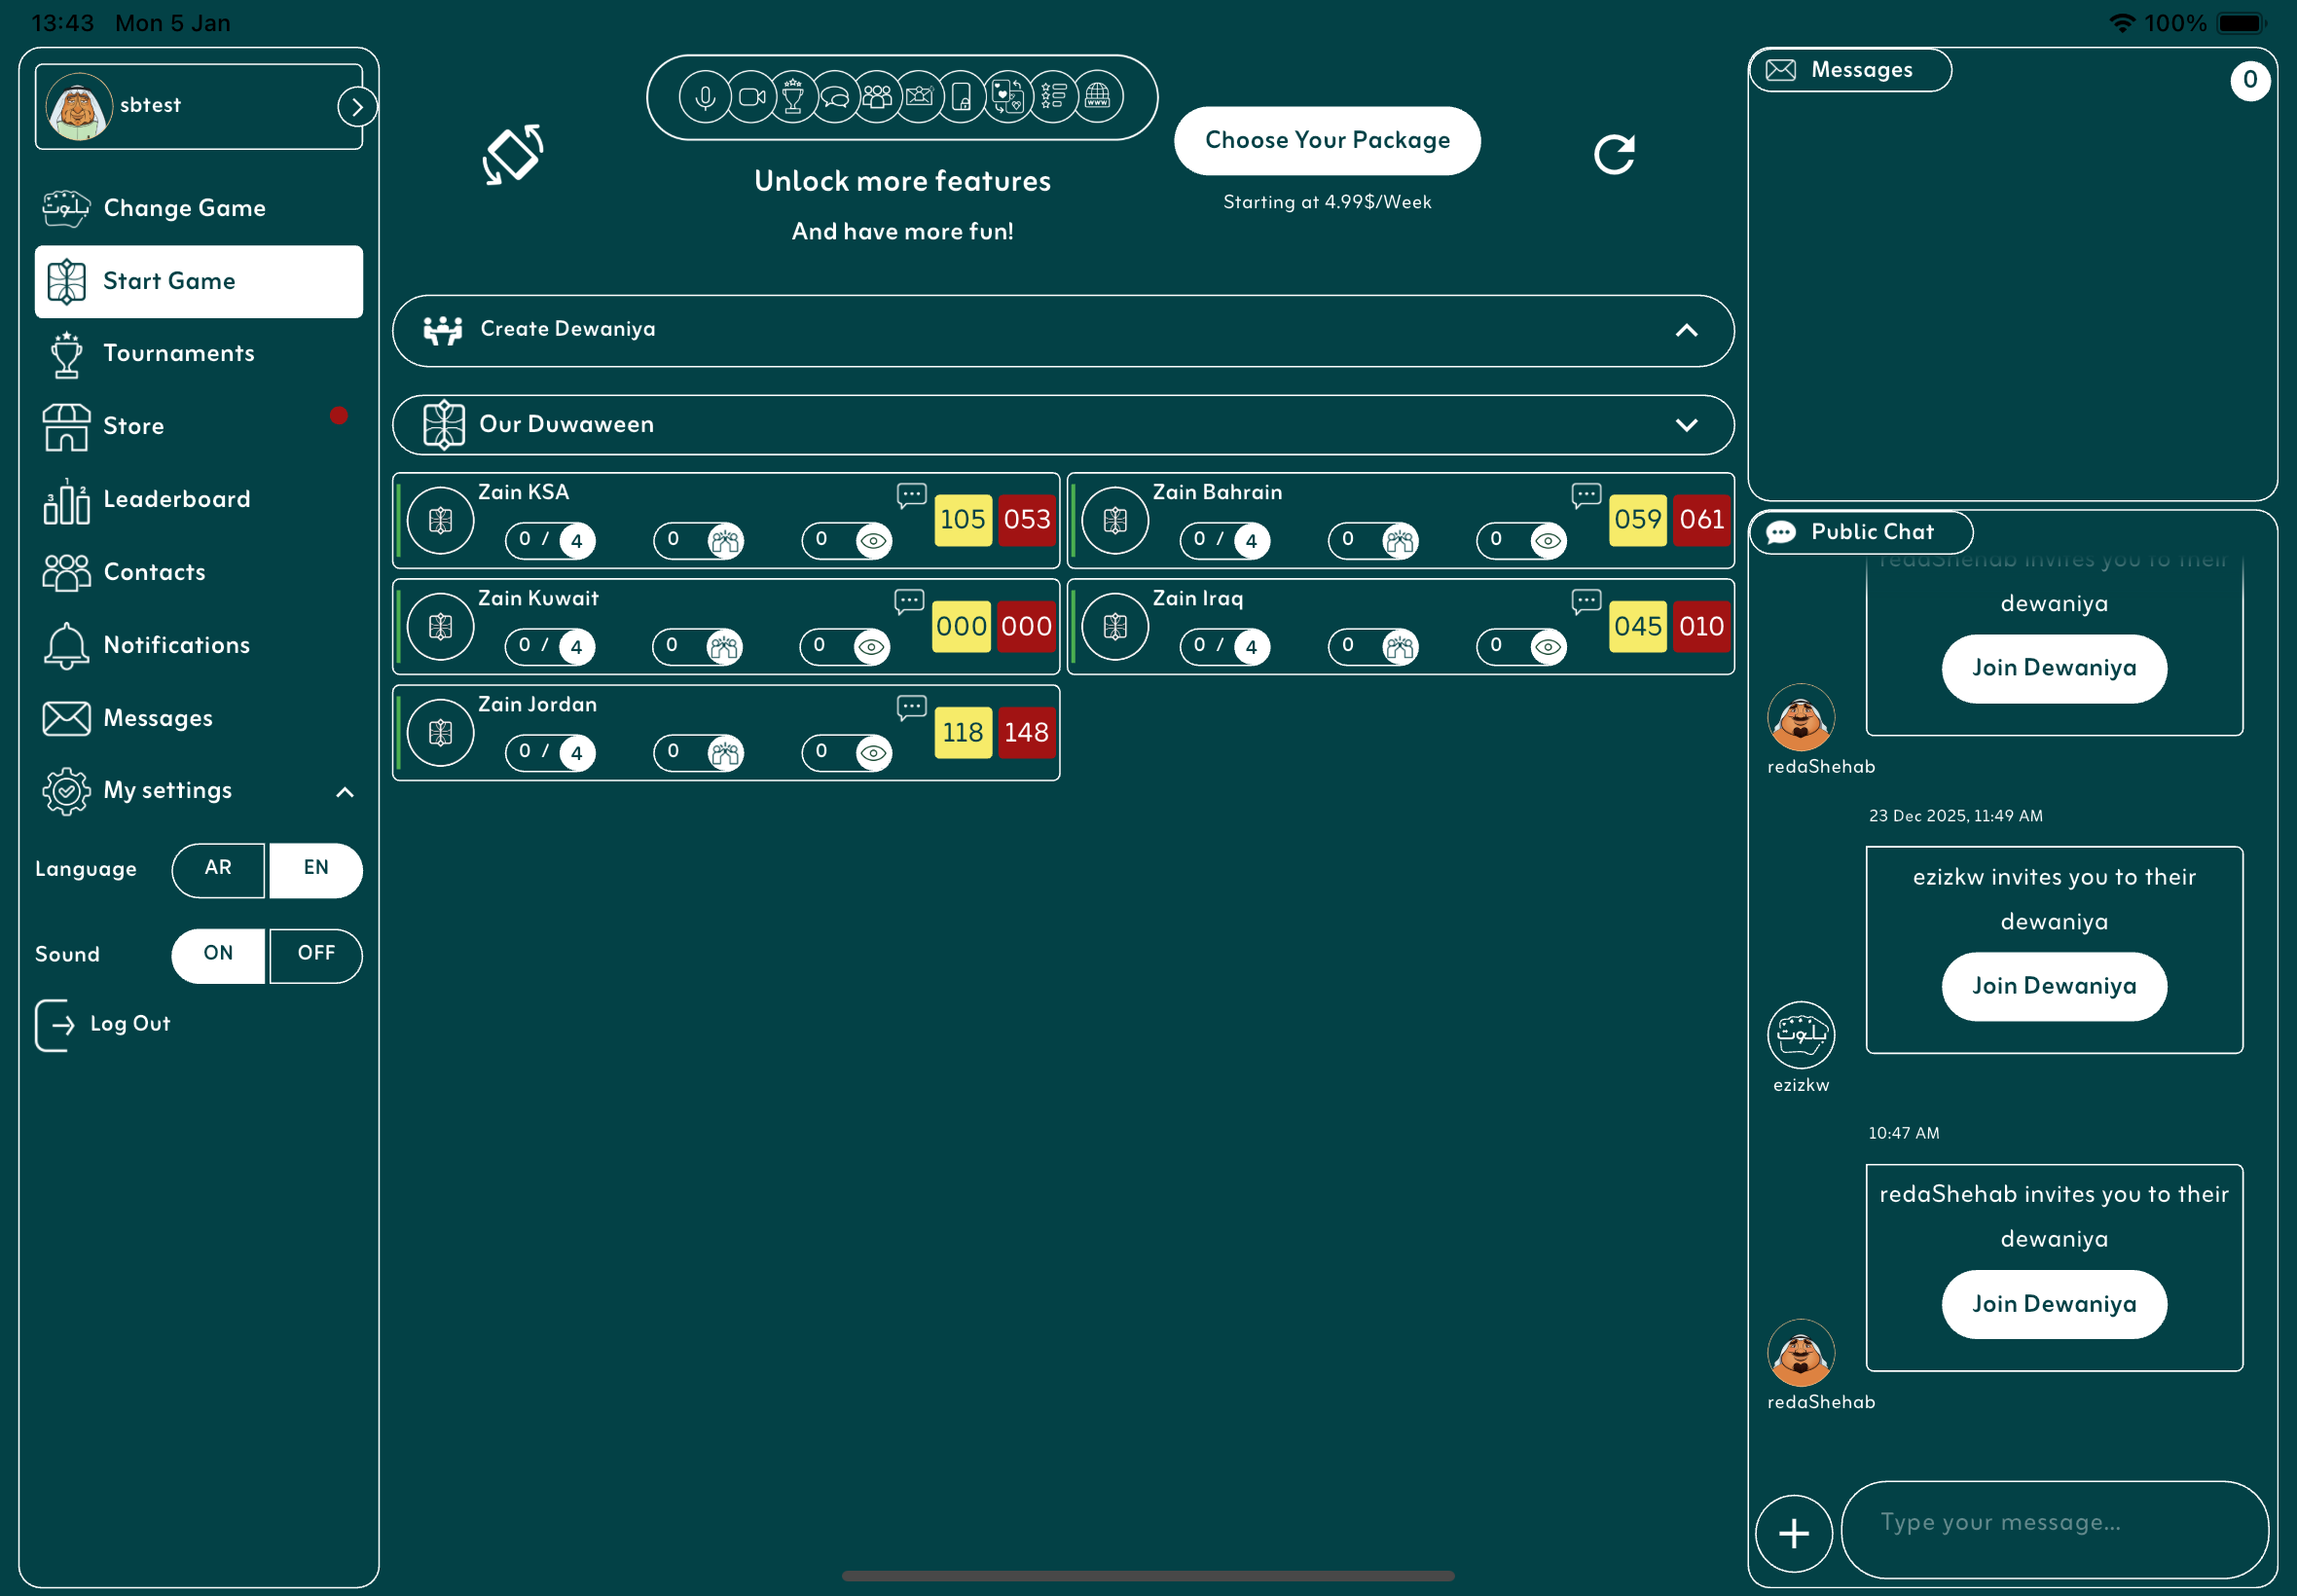Go to Leaderboard in sidebar
This screenshot has height=1596, width=2297.
176,500
